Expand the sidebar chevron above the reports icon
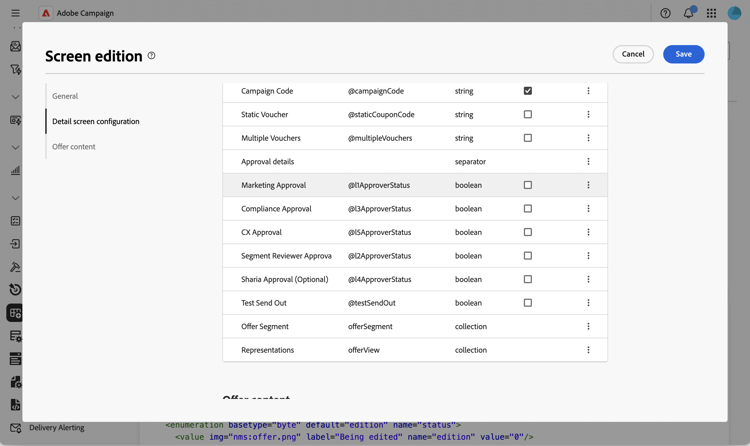 point(15,147)
